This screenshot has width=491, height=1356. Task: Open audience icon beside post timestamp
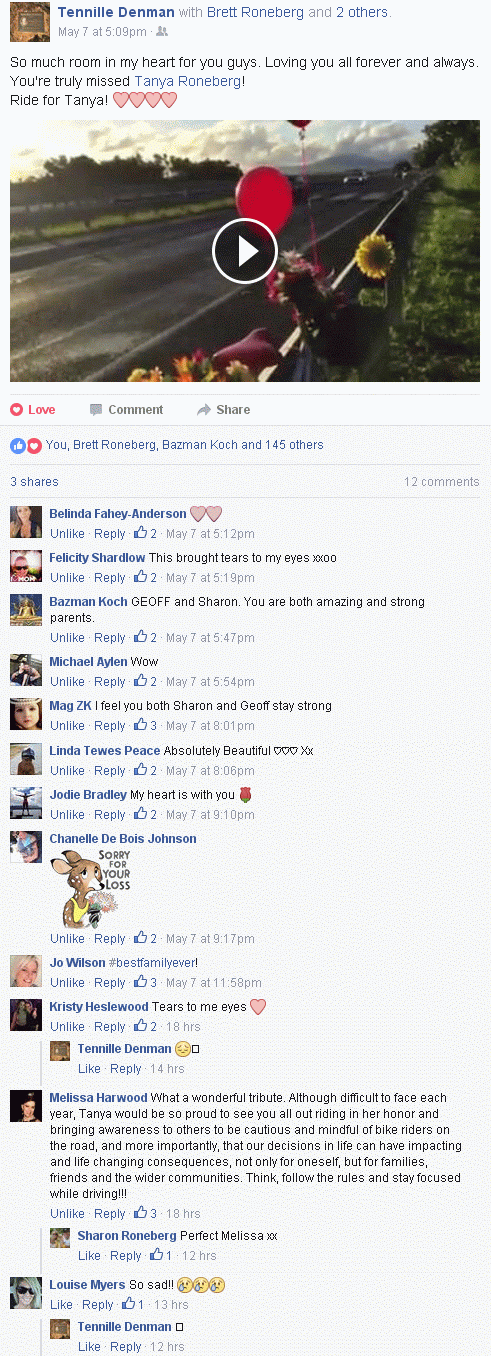click(x=162, y=32)
